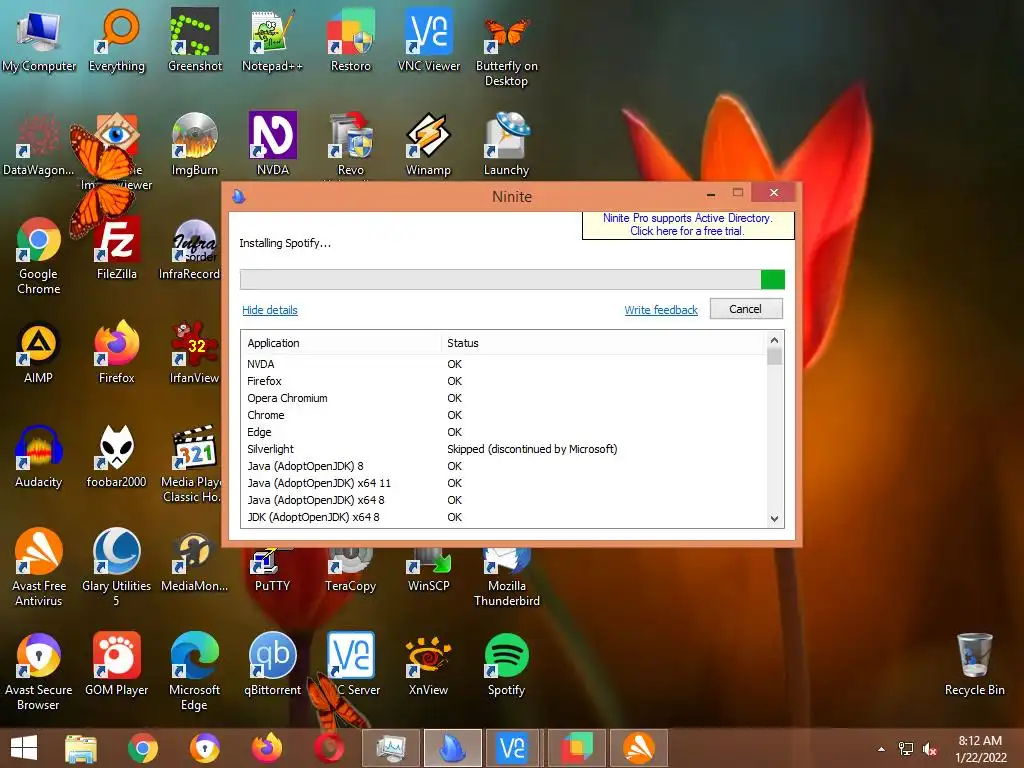This screenshot has height=768, width=1024.
Task: Open the FileZilla desktop icon
Action: click(117, 248)
